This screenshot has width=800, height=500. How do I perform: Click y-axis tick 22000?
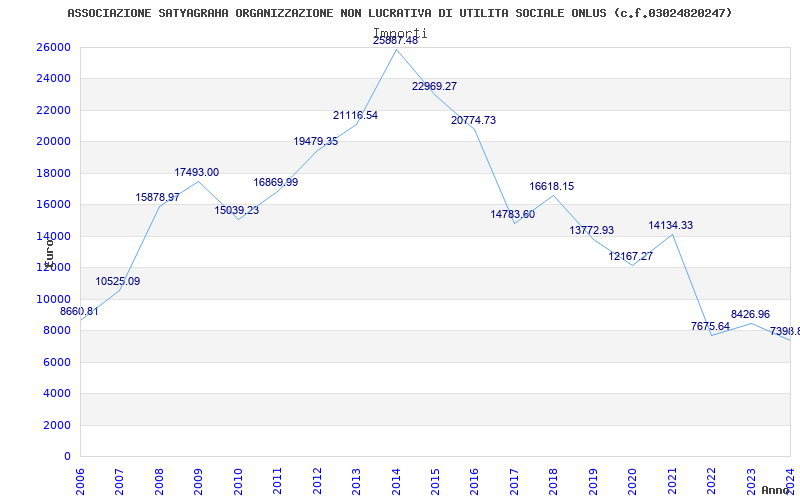click(53, 110)
